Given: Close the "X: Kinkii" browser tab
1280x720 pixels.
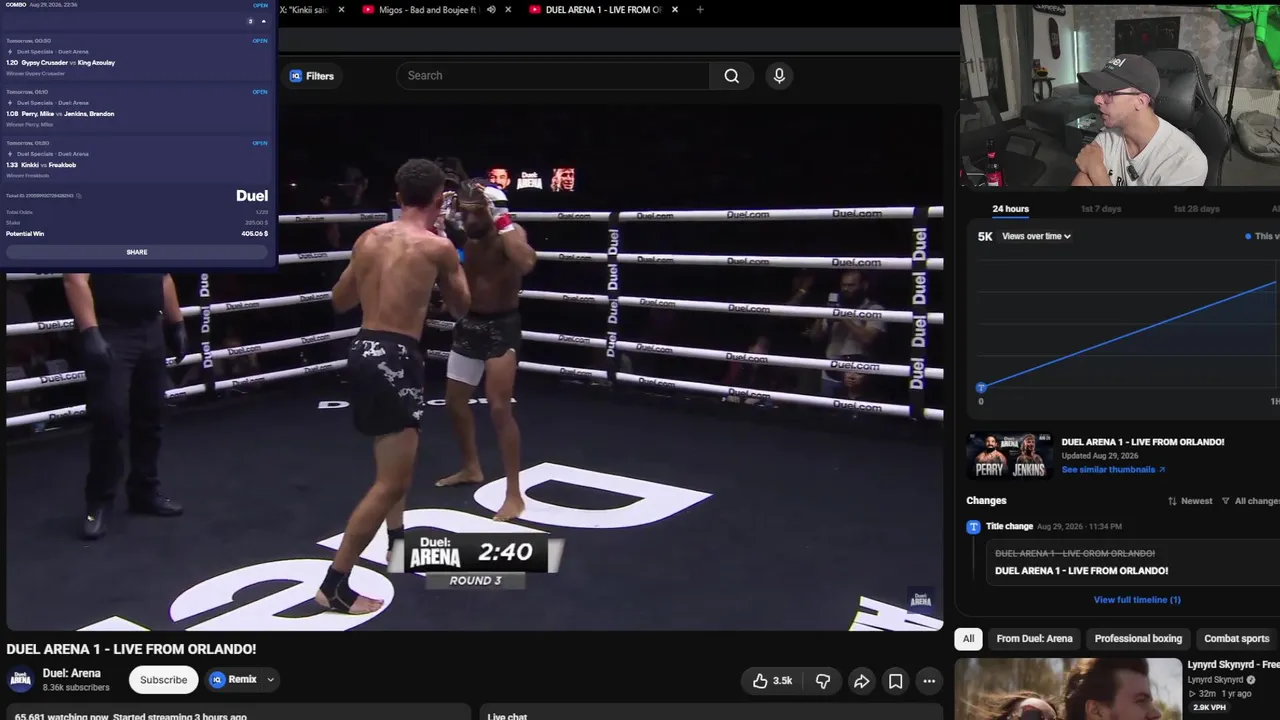Looking at the screenshot, I should click(341, 10).
